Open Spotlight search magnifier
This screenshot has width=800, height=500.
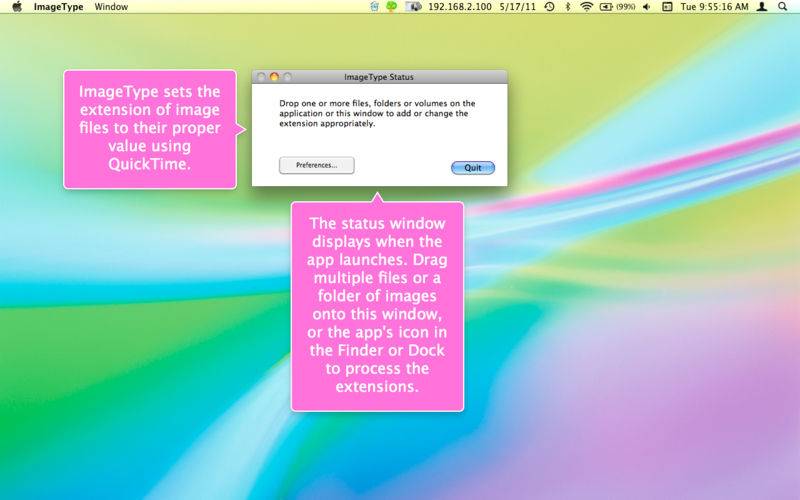783,7
